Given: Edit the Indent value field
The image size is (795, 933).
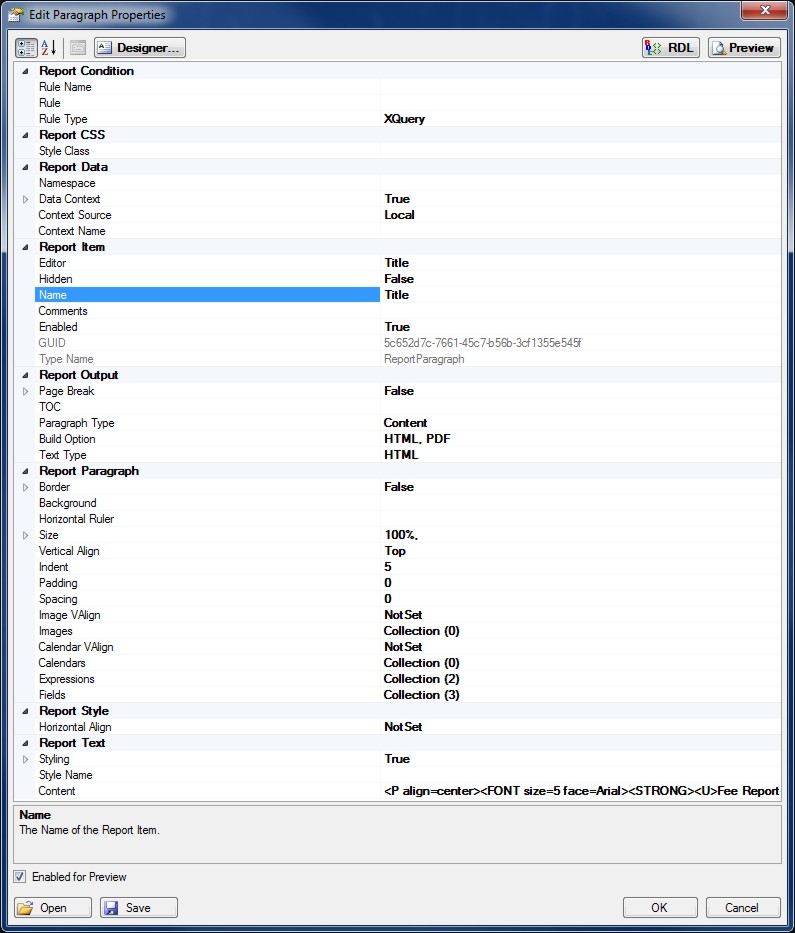Looking at the screenshot, I should pyautogui.click(x=580, y=567).
